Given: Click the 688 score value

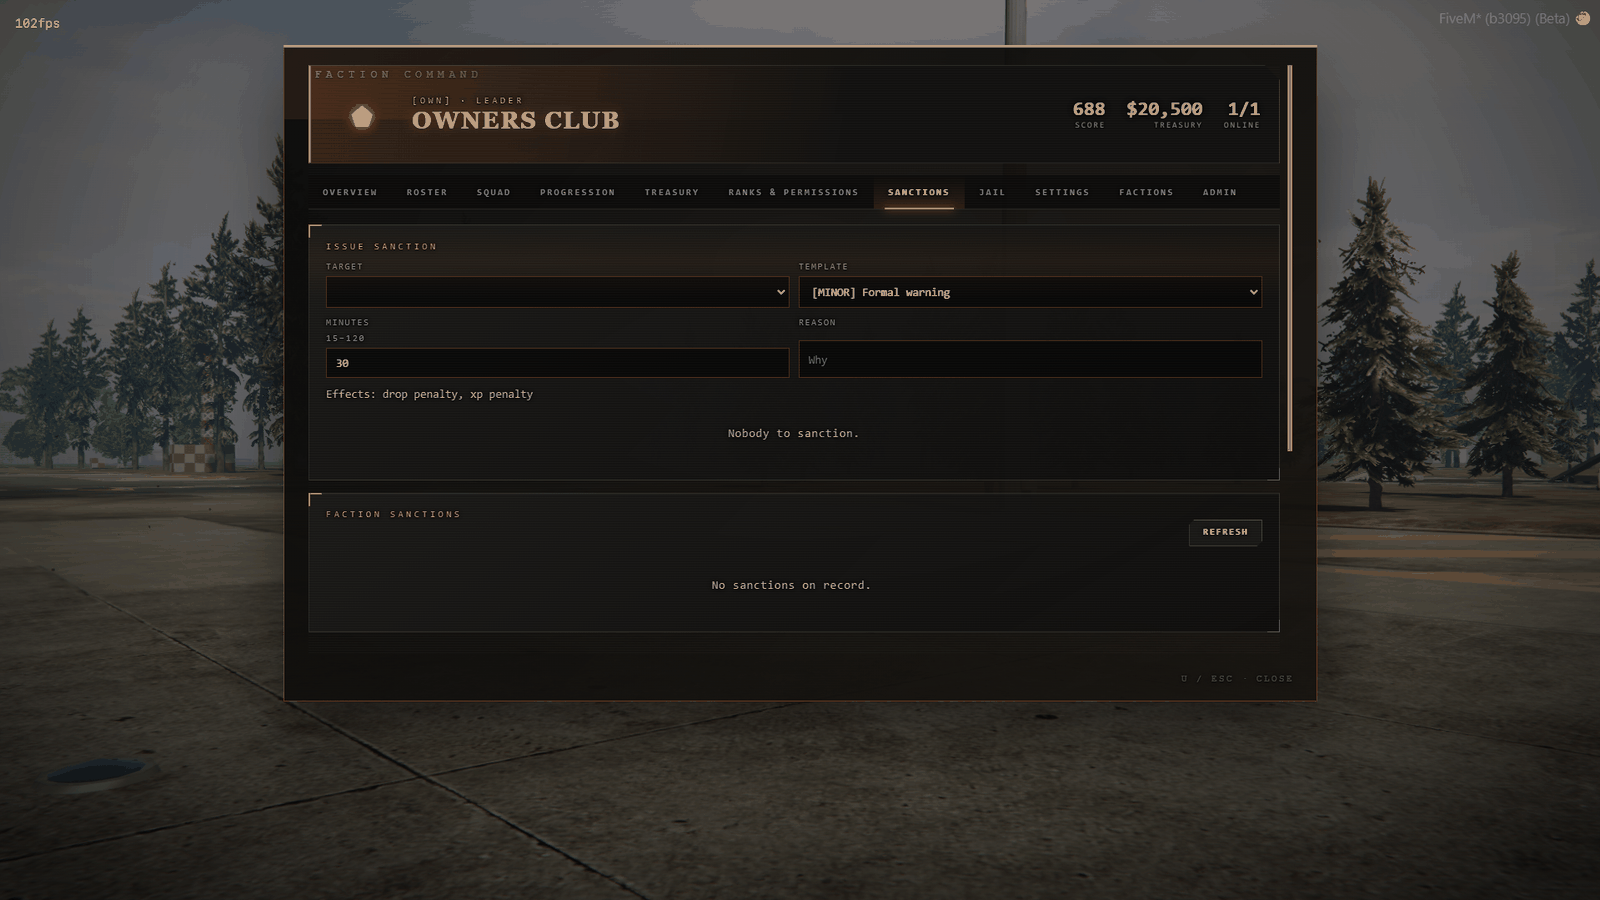Looking at the screenshot, I should [x=1089, y=109].
